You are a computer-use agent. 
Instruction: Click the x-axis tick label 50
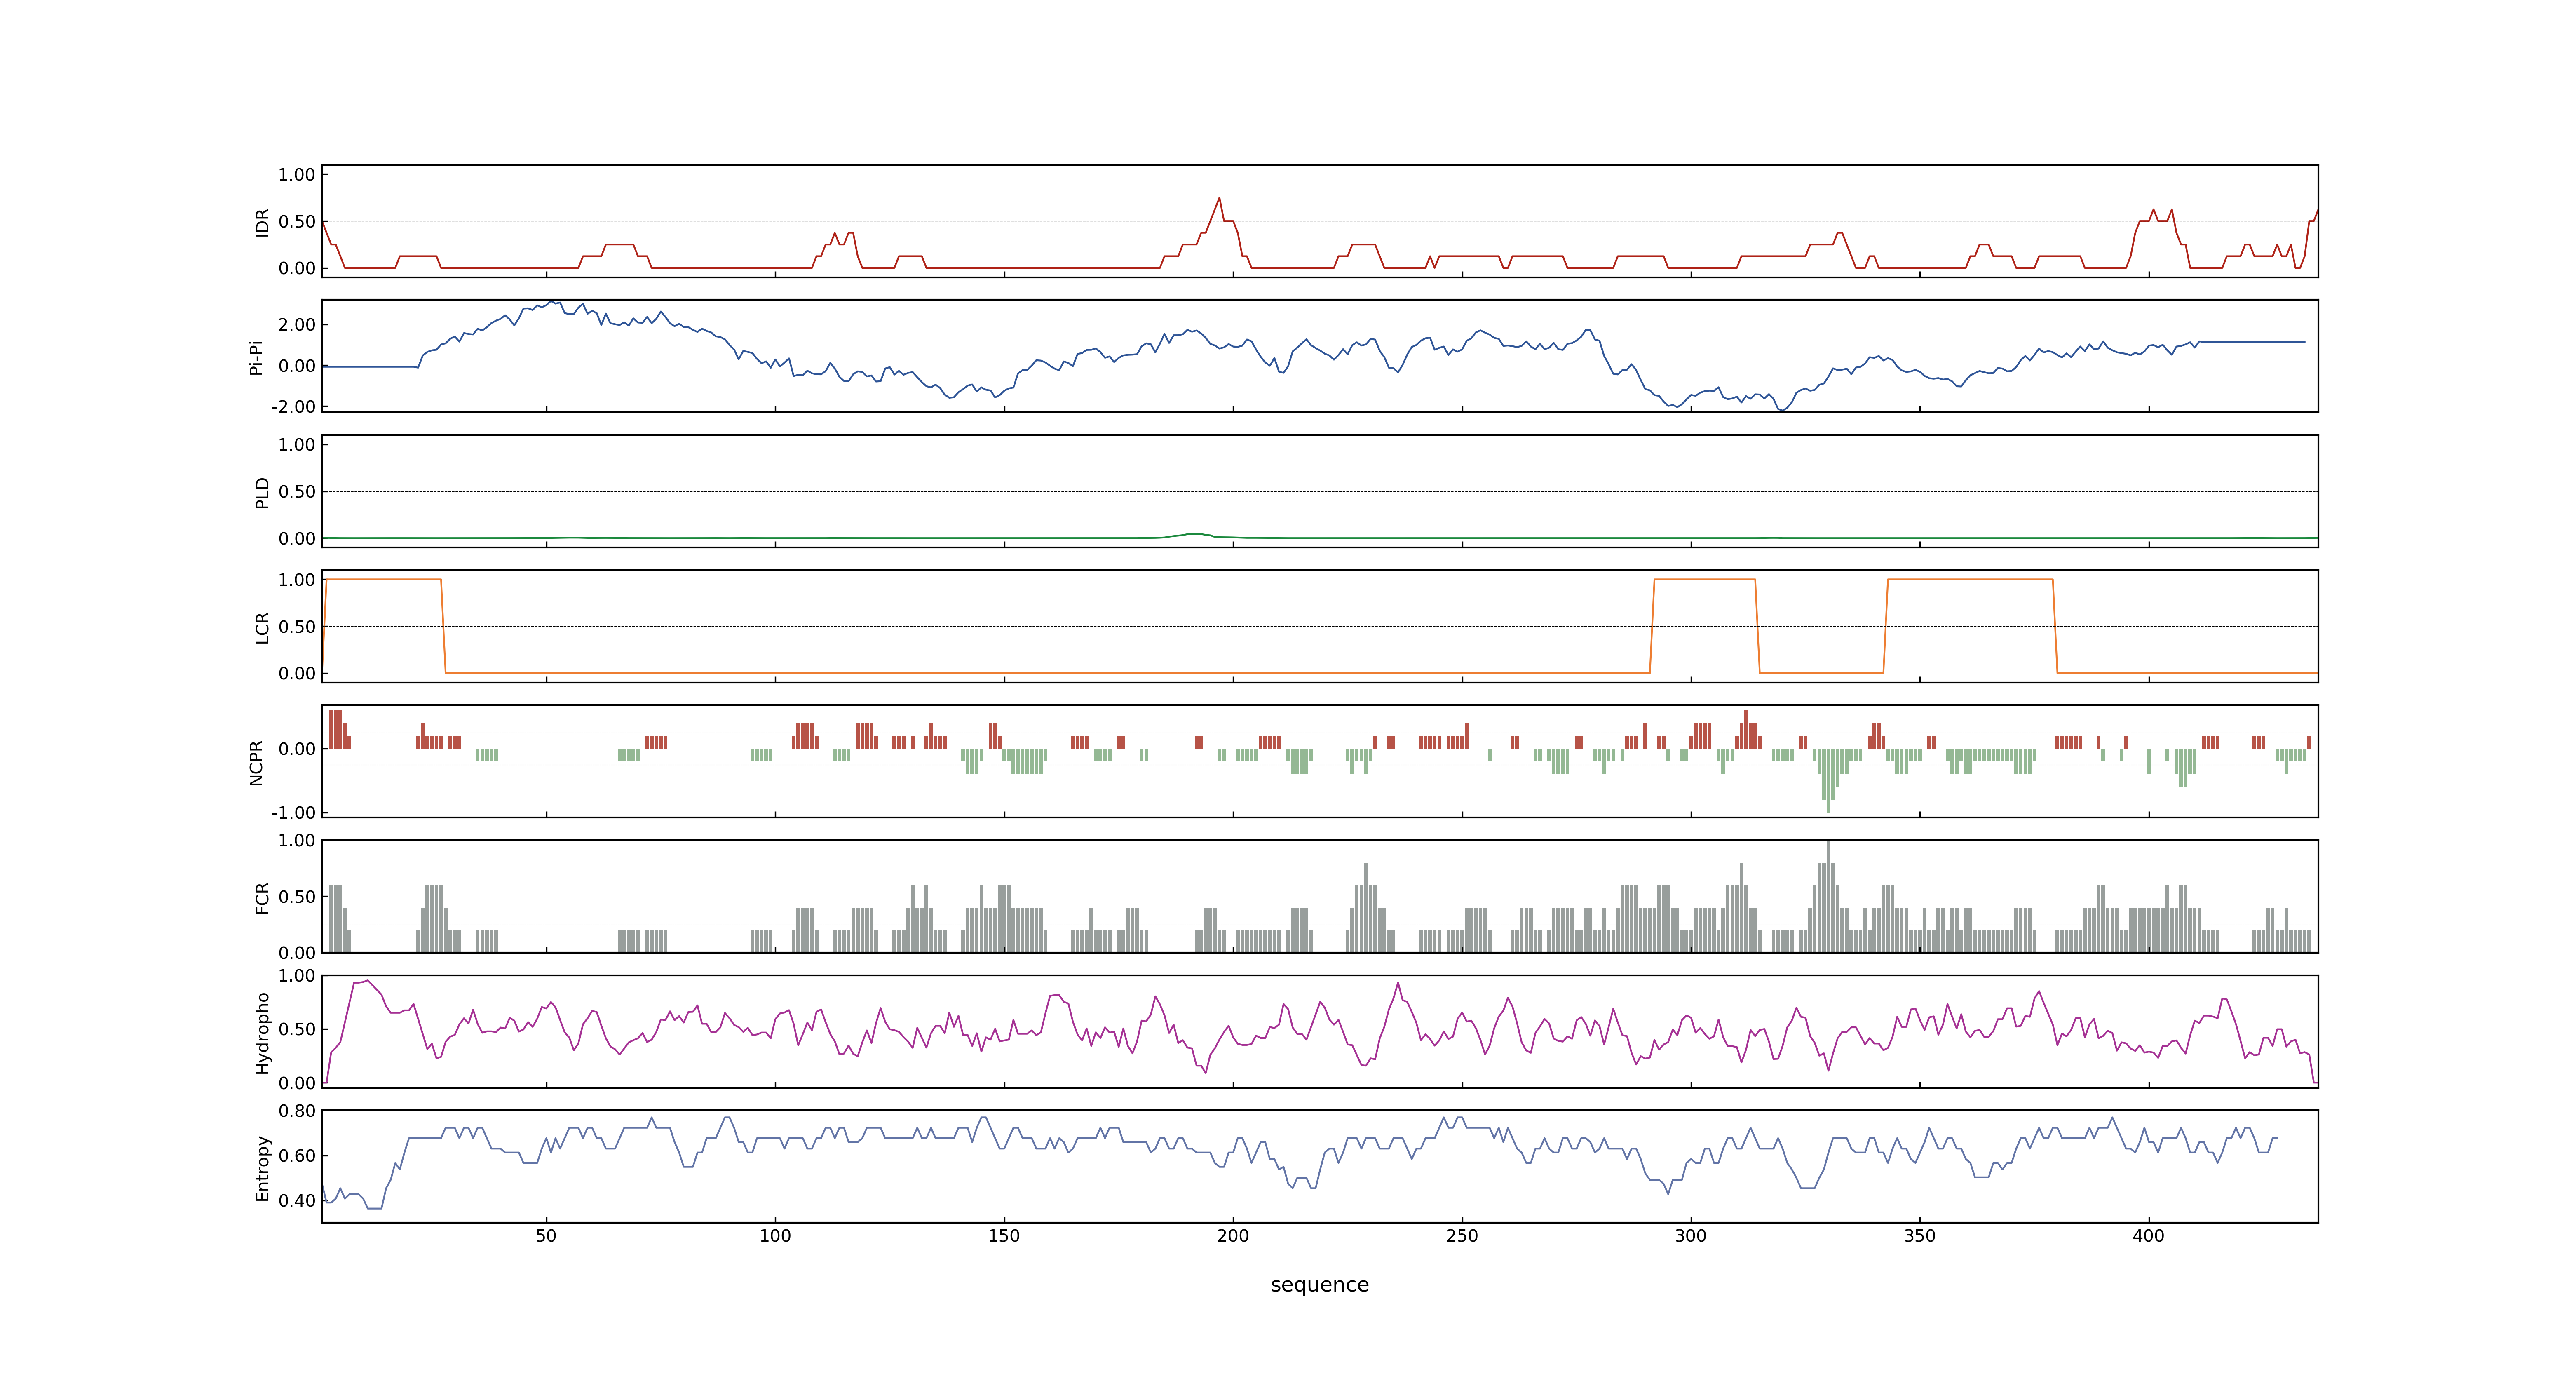tap(546, 1236)
